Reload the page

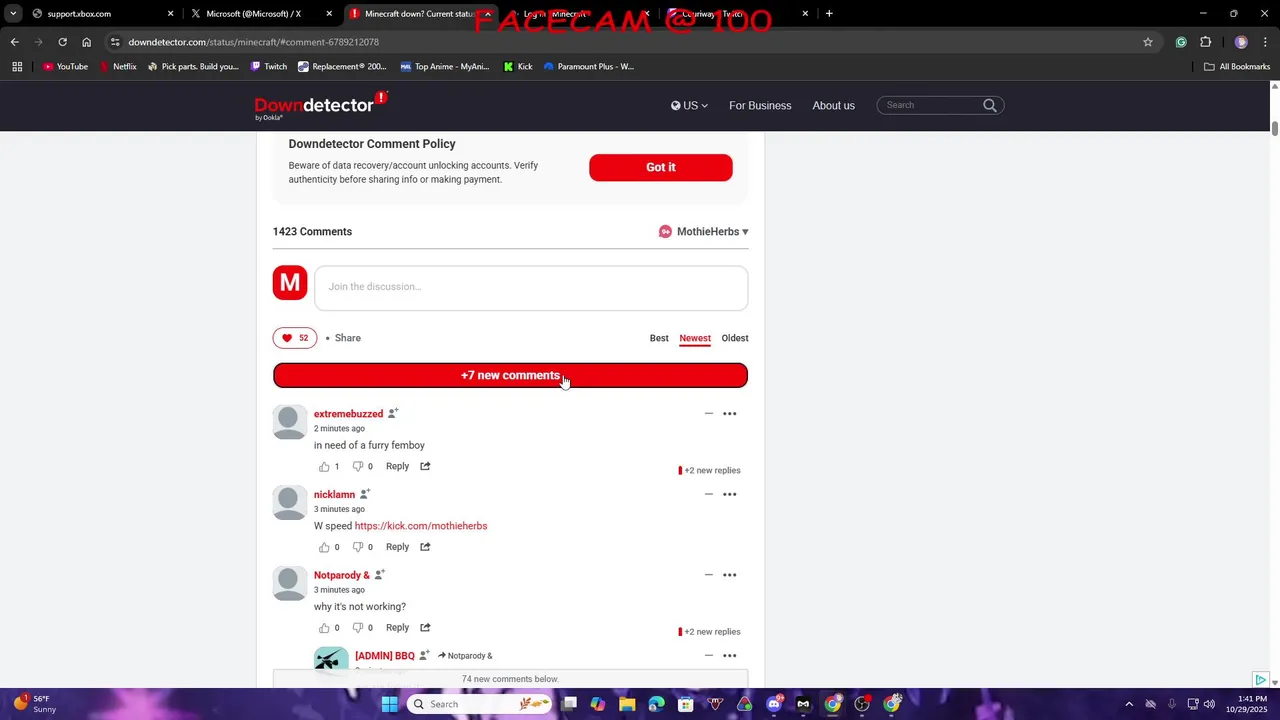point(62,42)
